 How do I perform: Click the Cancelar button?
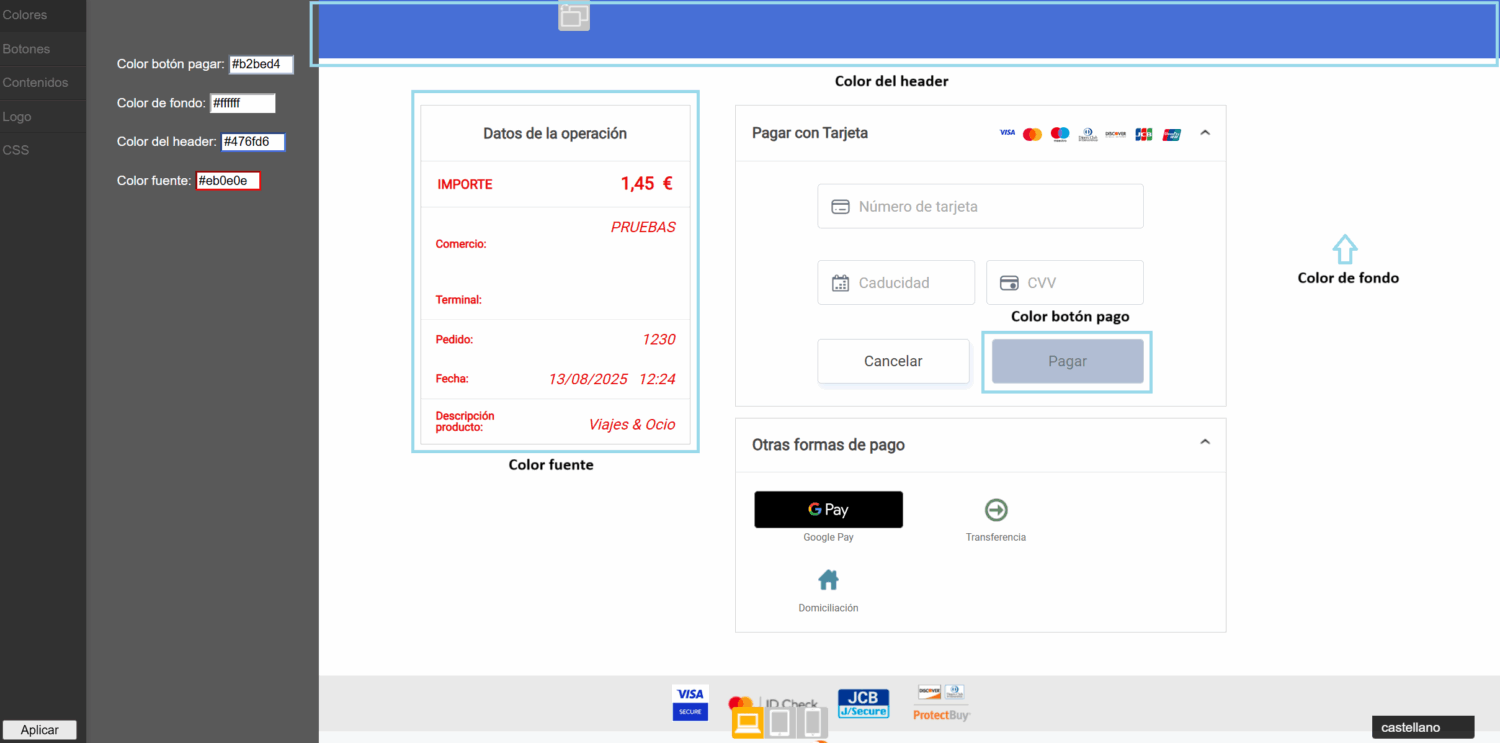tap(893, 361)
